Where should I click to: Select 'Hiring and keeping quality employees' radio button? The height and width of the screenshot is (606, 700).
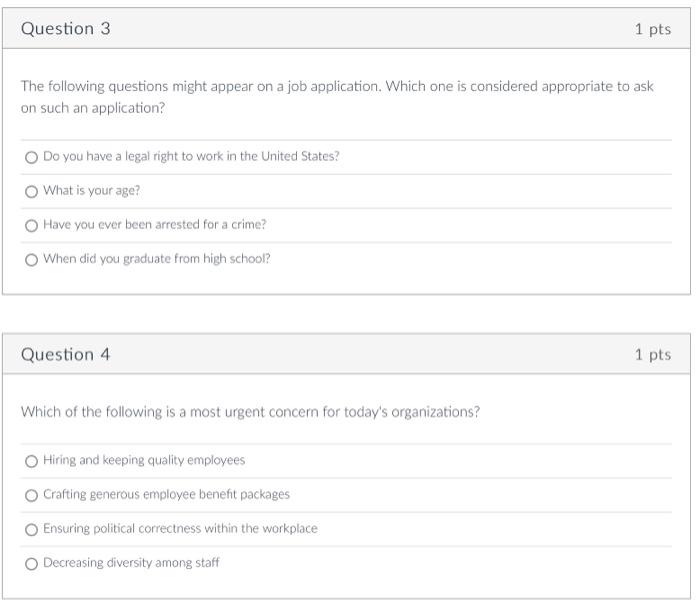(x=32, y=461)
